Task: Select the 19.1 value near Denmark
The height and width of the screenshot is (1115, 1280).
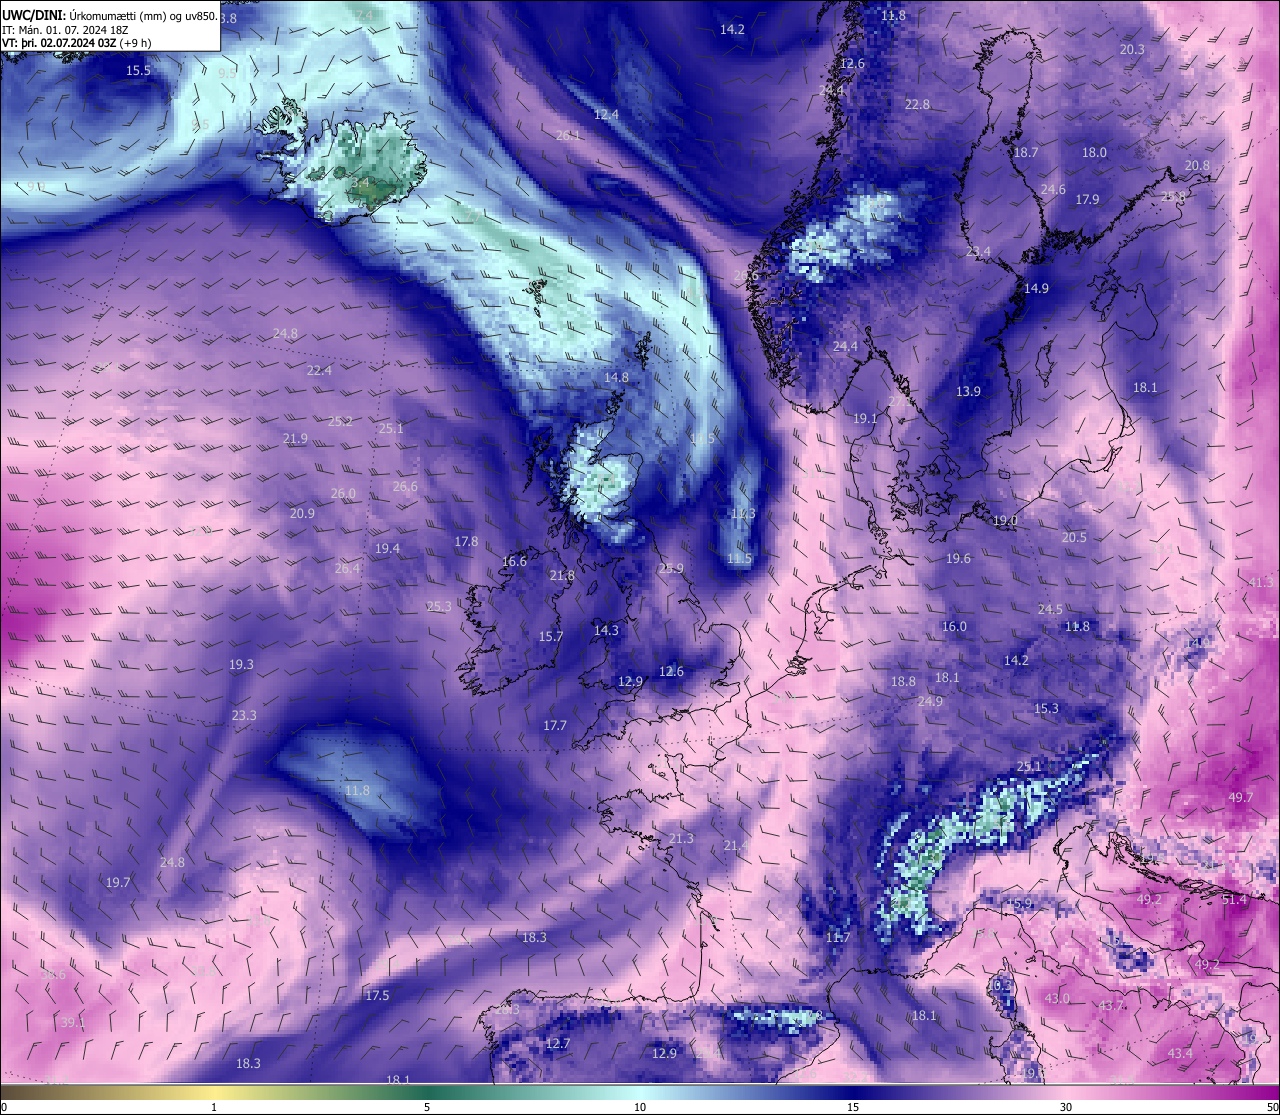Action: 865,418
